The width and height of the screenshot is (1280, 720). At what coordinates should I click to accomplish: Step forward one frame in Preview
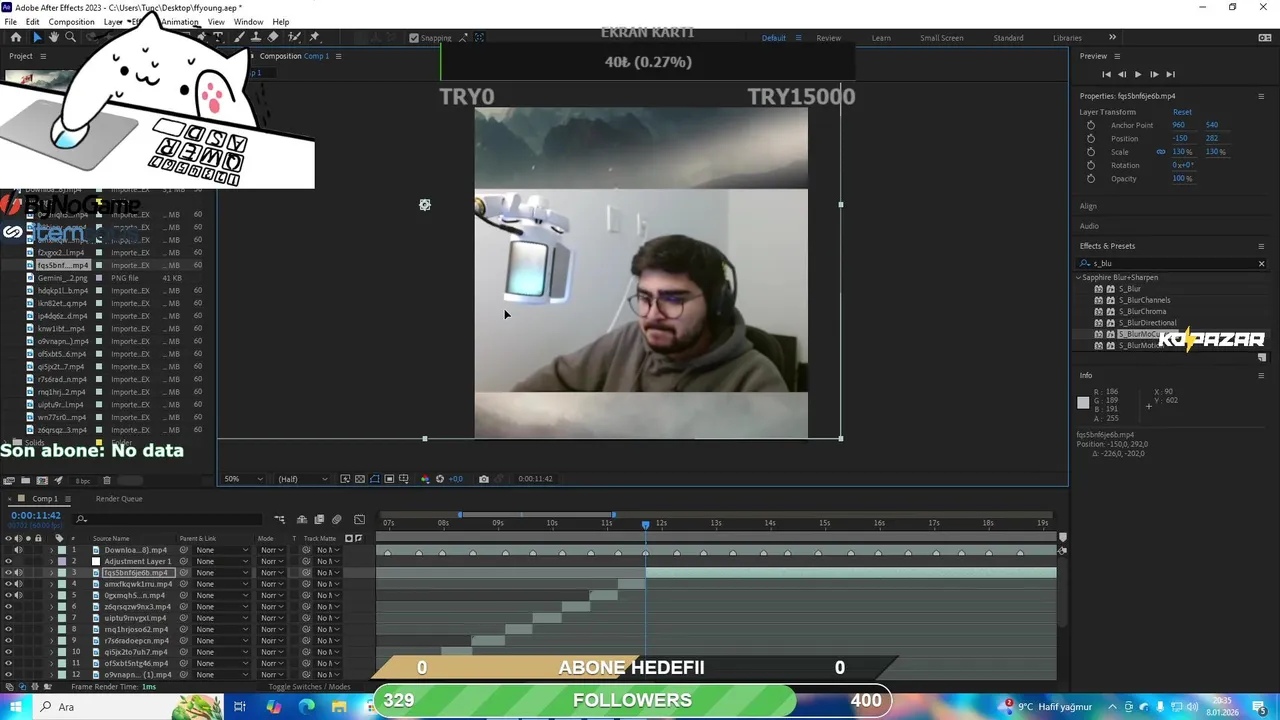pyautogui.click(x=1154, y=74)
